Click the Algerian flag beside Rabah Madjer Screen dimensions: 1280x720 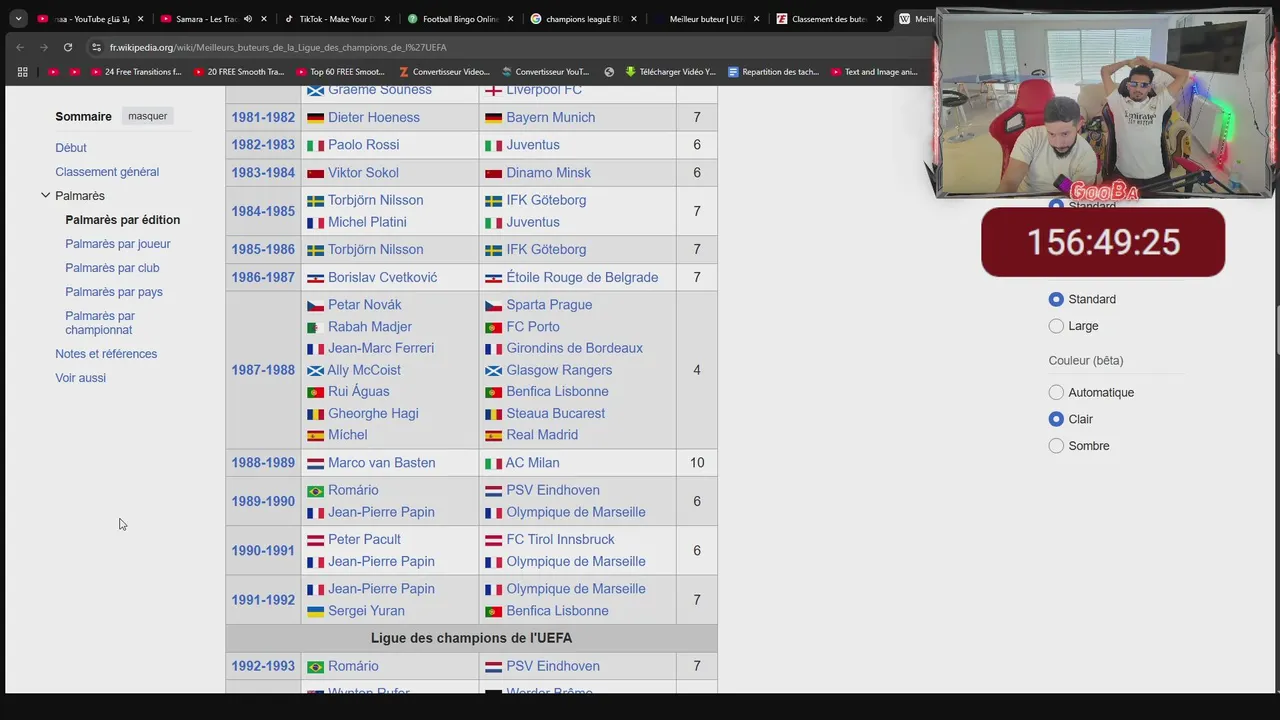pos(315,327)
